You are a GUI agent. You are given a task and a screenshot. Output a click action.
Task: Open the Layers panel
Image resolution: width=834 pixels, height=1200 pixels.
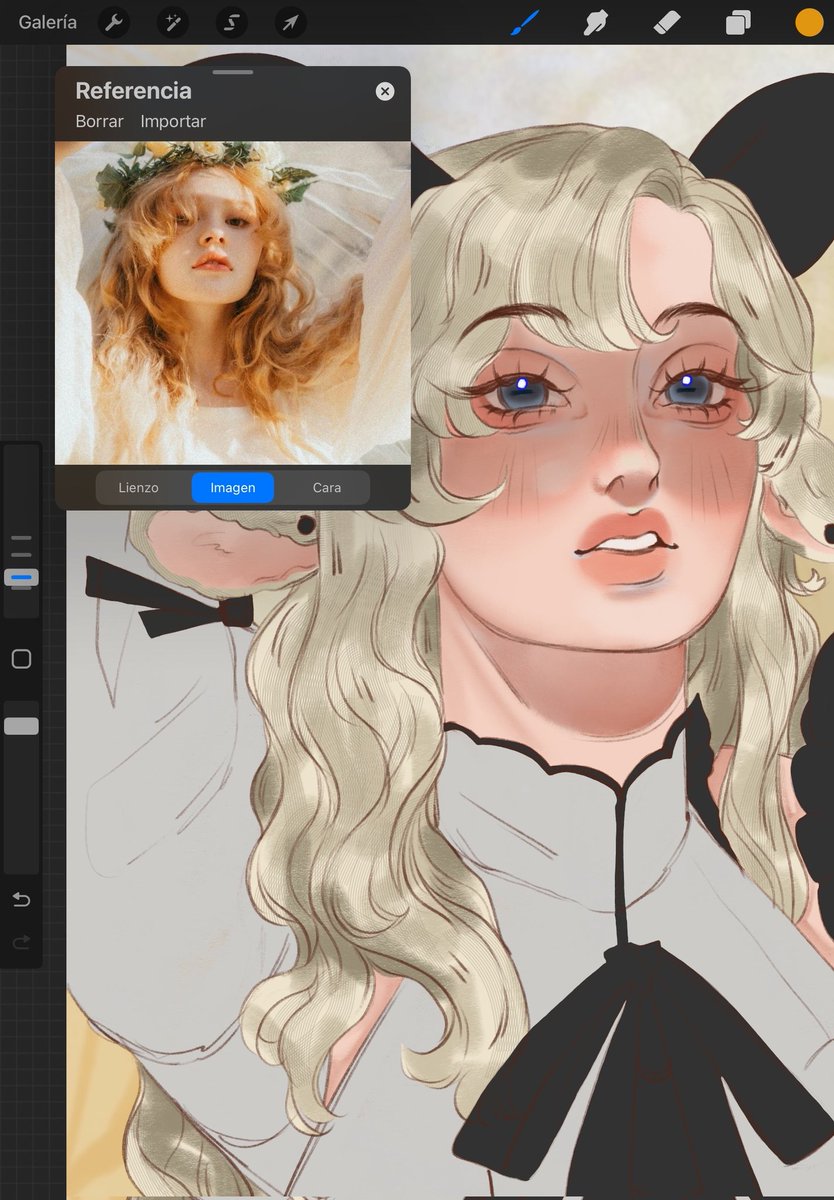(x=739, y=22)
